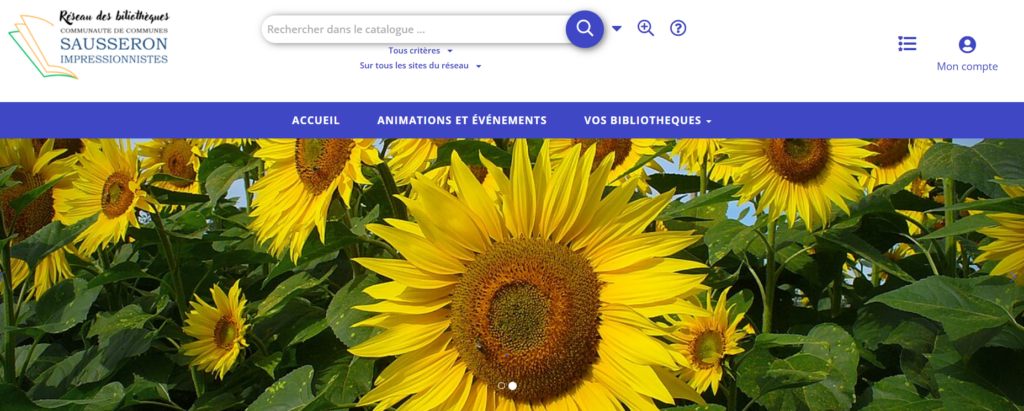This screenshot has height=411, width=1024.
Task: Select the first carousel slide indicator dot
Action: 502,386
